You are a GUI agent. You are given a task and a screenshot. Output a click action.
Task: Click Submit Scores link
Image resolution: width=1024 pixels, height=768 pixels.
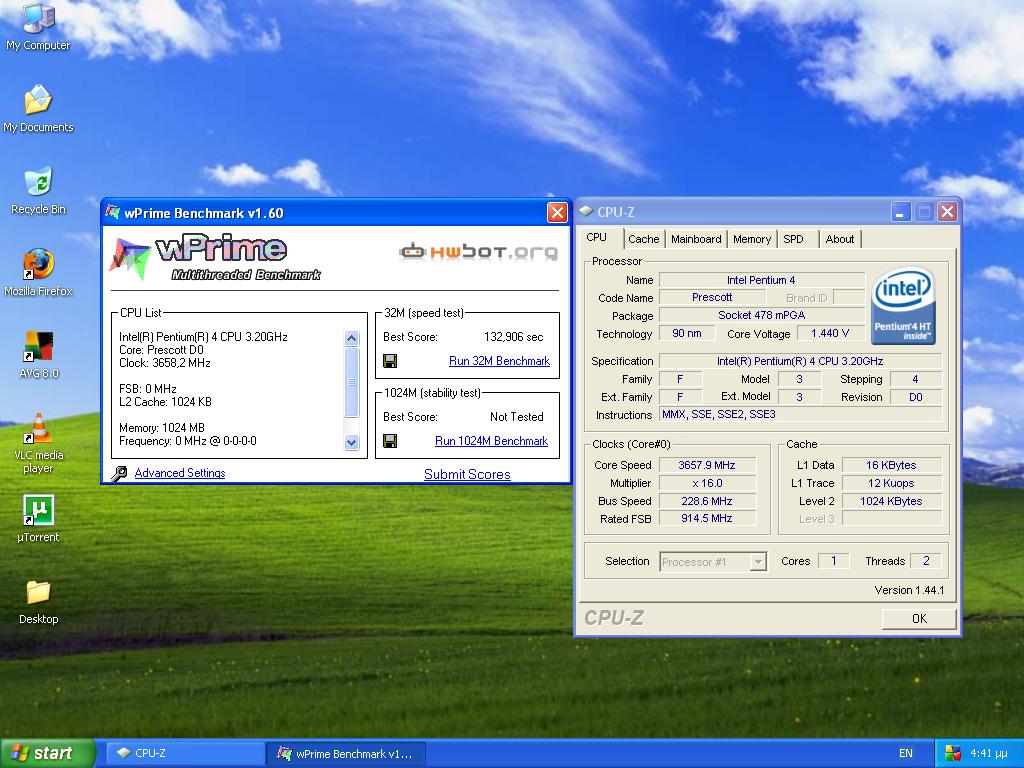(x=467, y=475)
